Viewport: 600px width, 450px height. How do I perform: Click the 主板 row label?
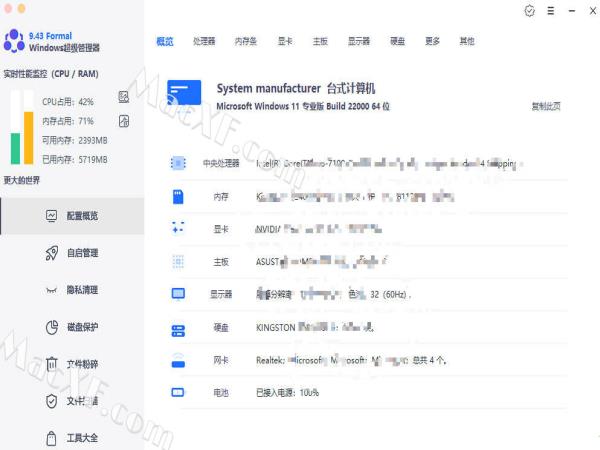coord(221,262)
